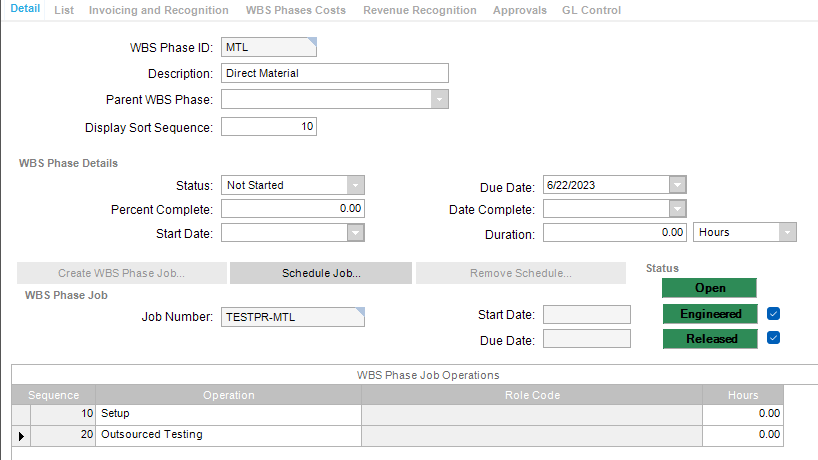The width and height of the screenshot is (818, 460).
Task: Expand the Duration Hours unit dropdown
Action: (x=787, y=232)
